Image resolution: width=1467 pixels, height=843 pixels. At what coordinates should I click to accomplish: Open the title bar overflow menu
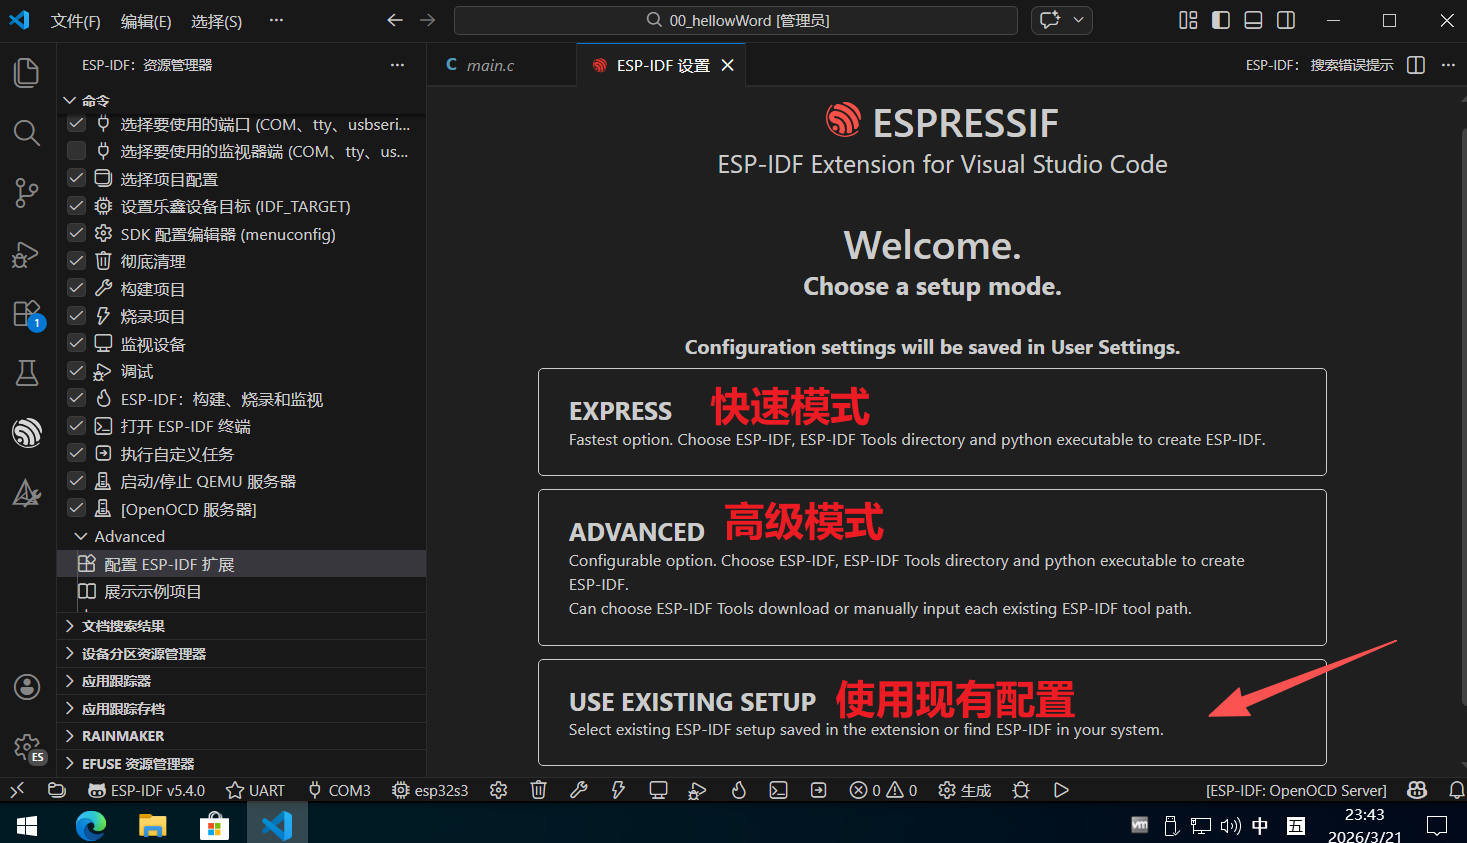coord(276,20)
